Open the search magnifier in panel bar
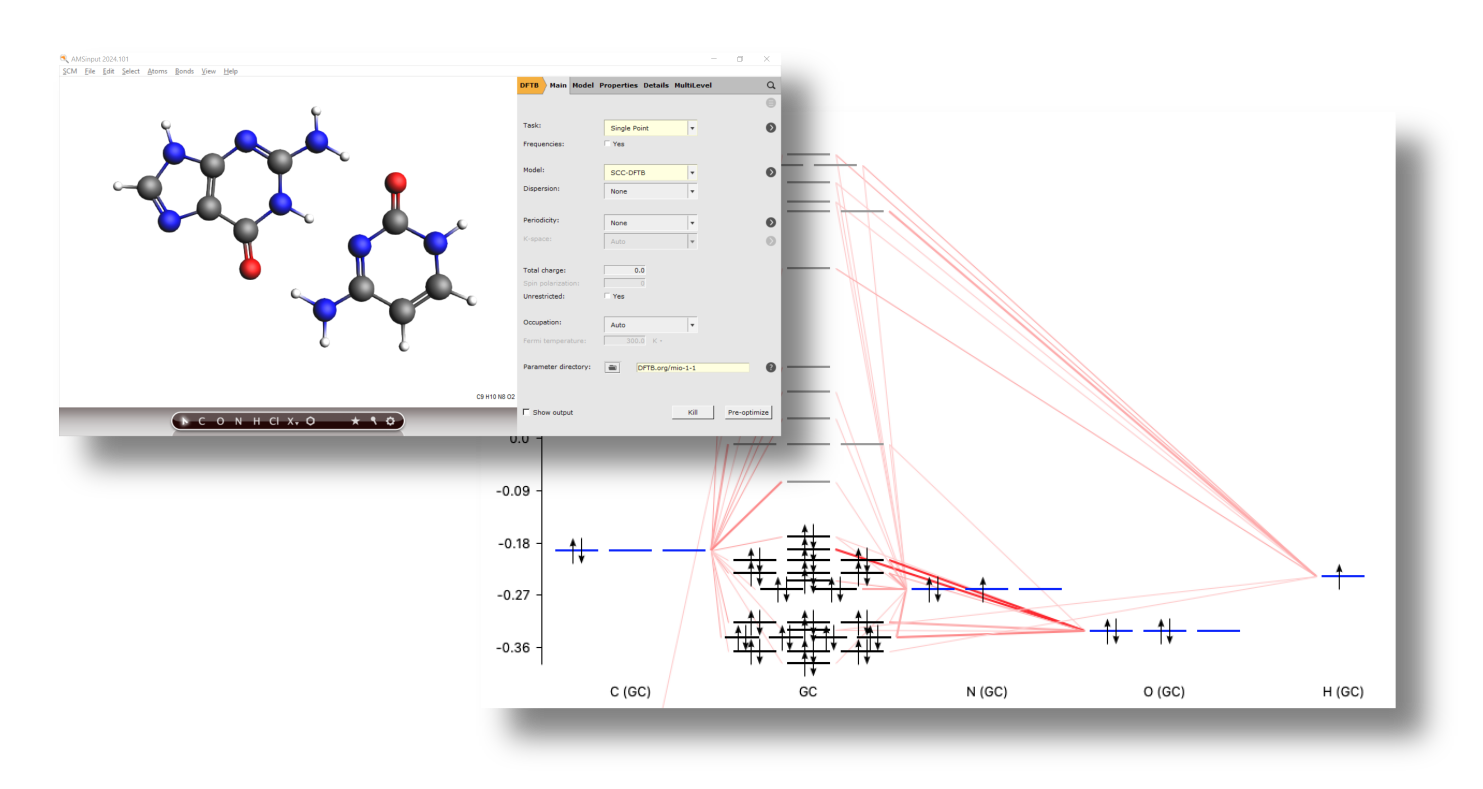 771,86
